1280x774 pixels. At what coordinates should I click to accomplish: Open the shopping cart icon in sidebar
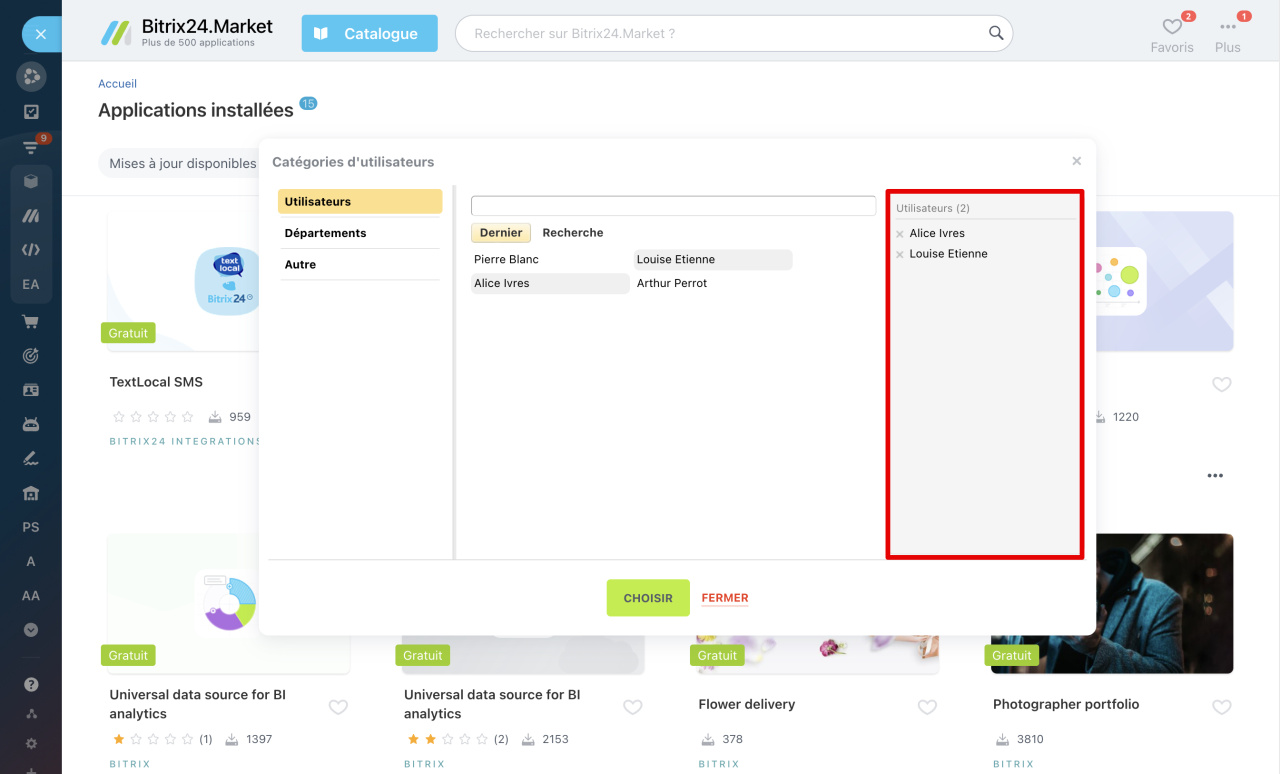coord(31,321)
